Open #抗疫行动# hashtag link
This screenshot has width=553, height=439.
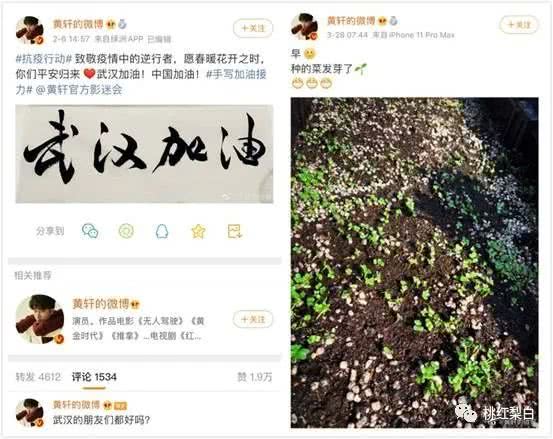pyautogui.click(x=44, y=59)
